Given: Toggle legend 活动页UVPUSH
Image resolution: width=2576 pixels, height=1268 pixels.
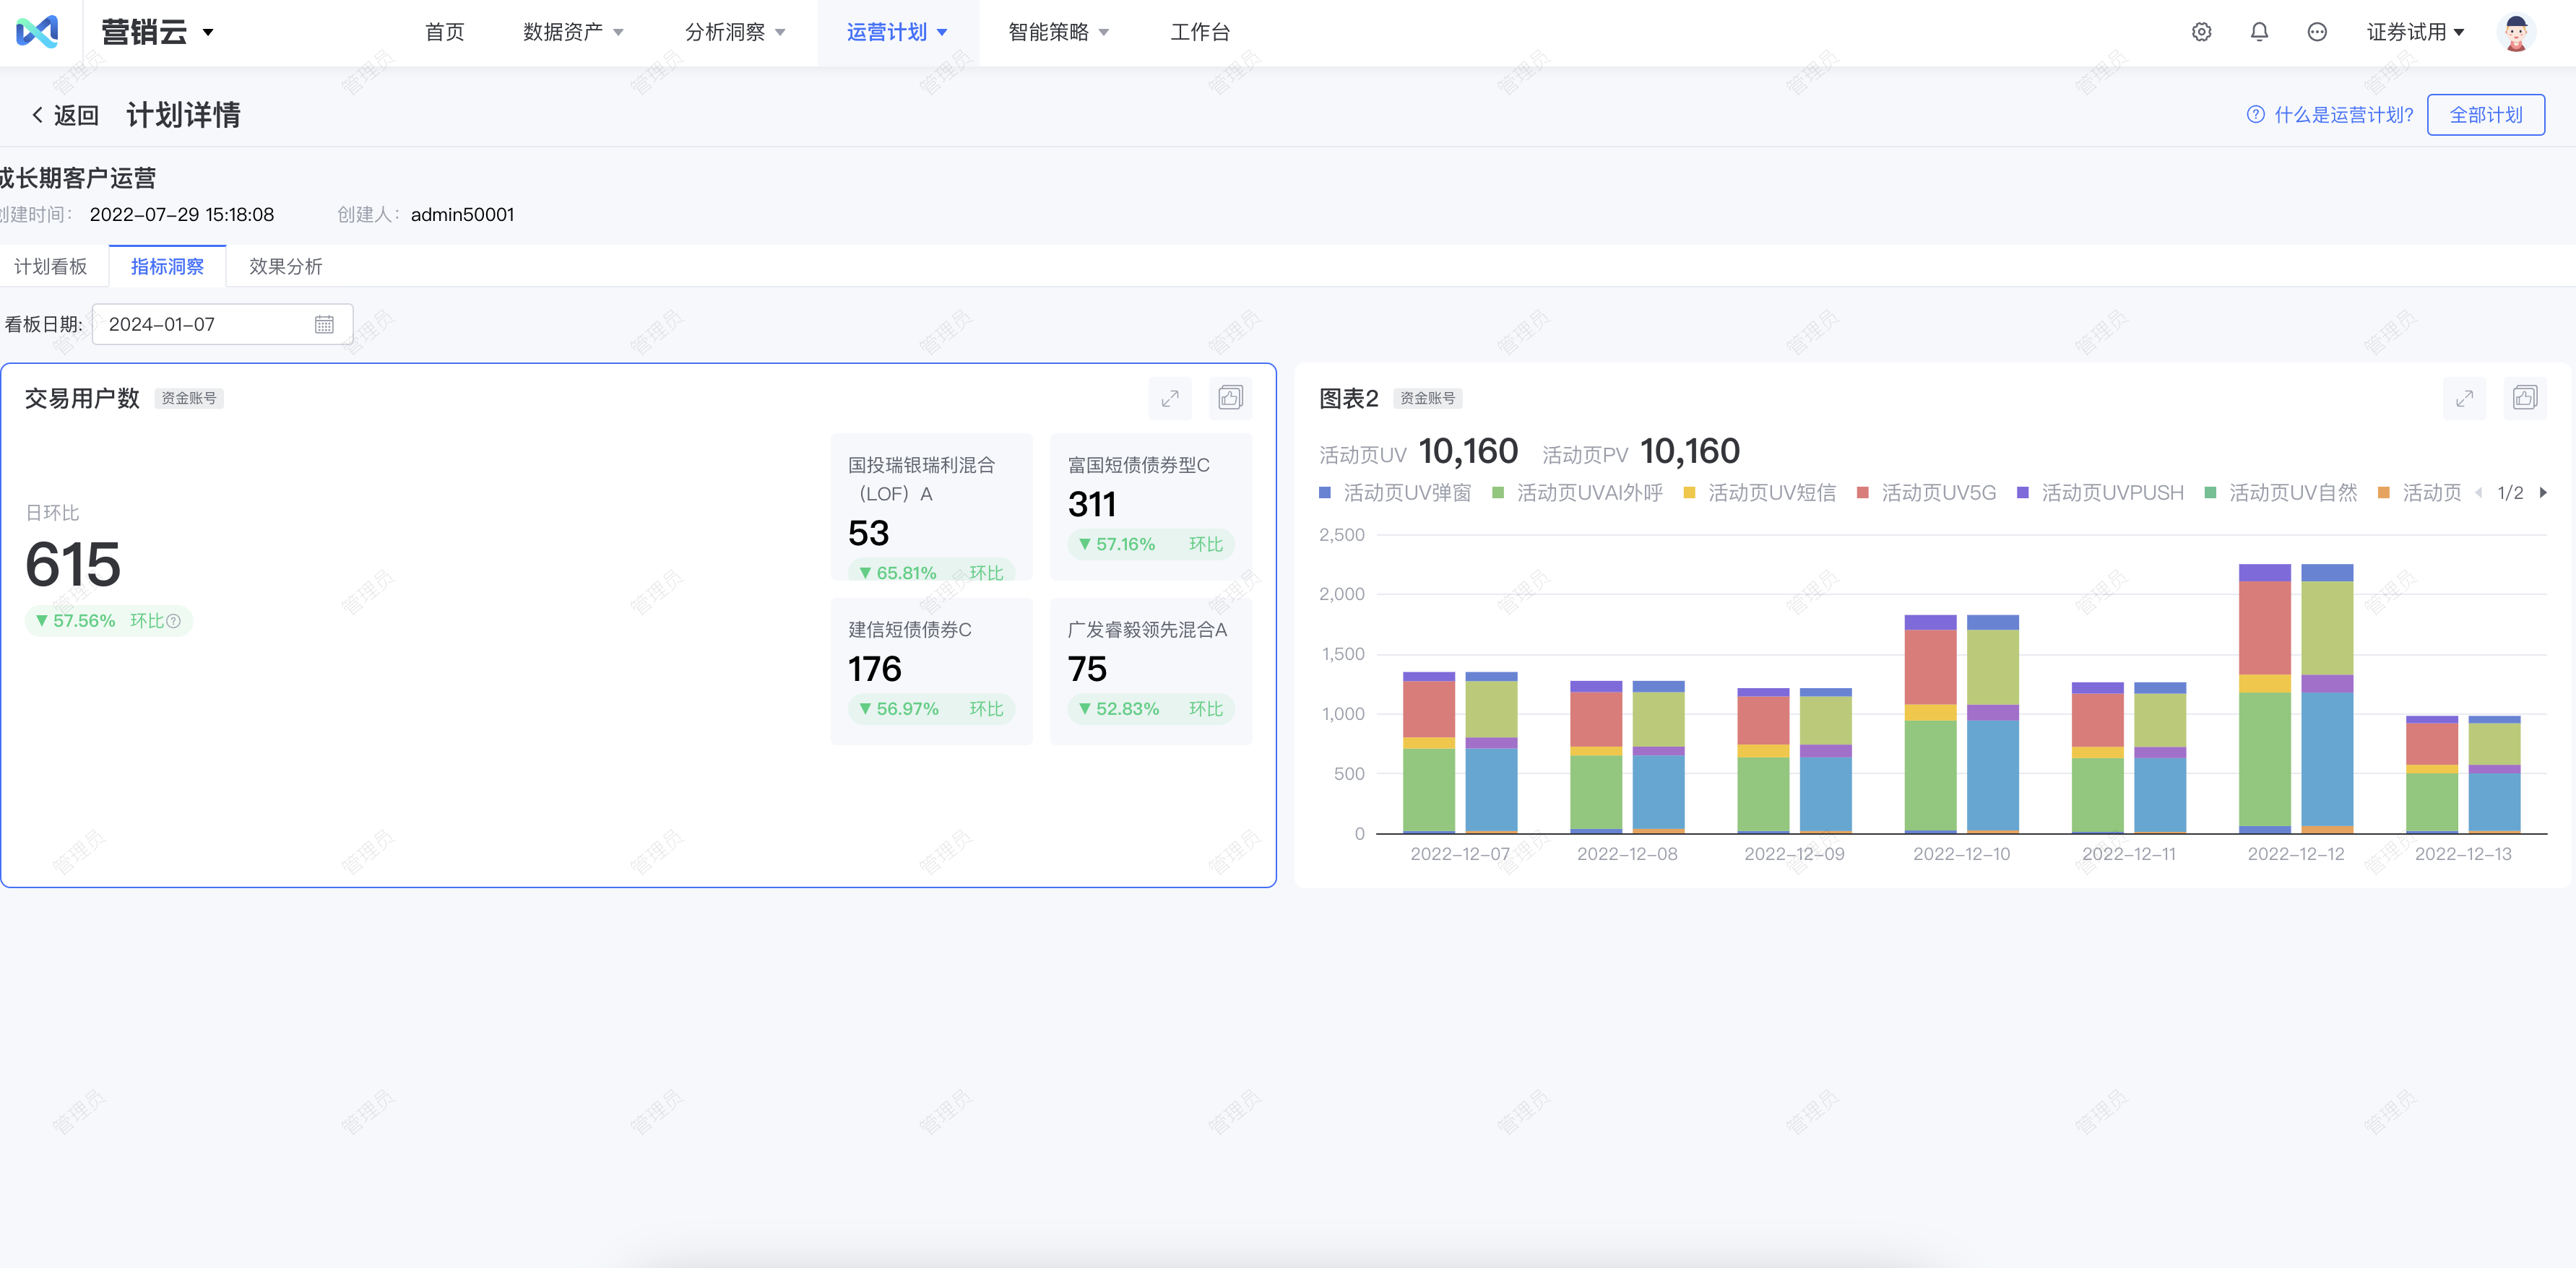Looking at the screenshot, I should point(2100,492).
